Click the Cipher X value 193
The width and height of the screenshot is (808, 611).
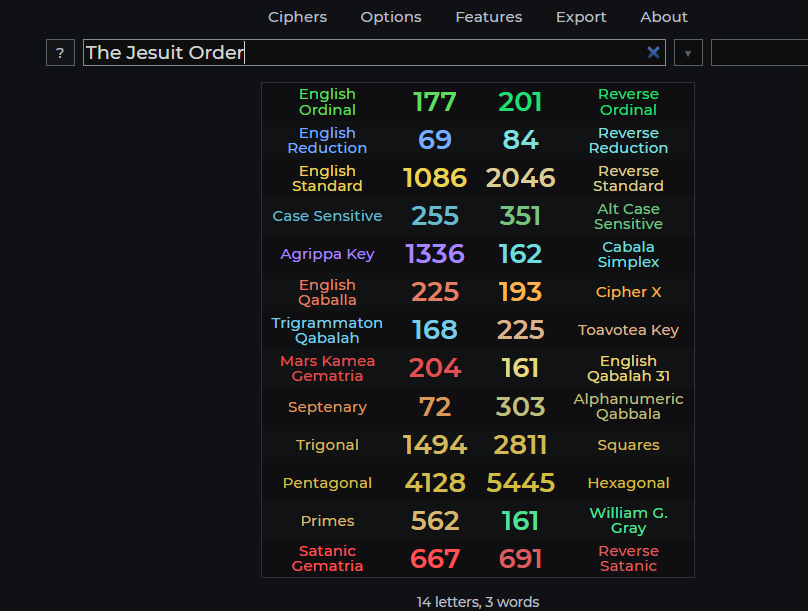[520, 292]
